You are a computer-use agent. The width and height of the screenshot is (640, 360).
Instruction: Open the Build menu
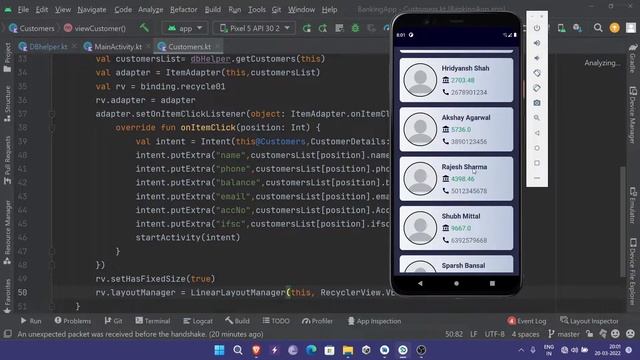[213, 9]
